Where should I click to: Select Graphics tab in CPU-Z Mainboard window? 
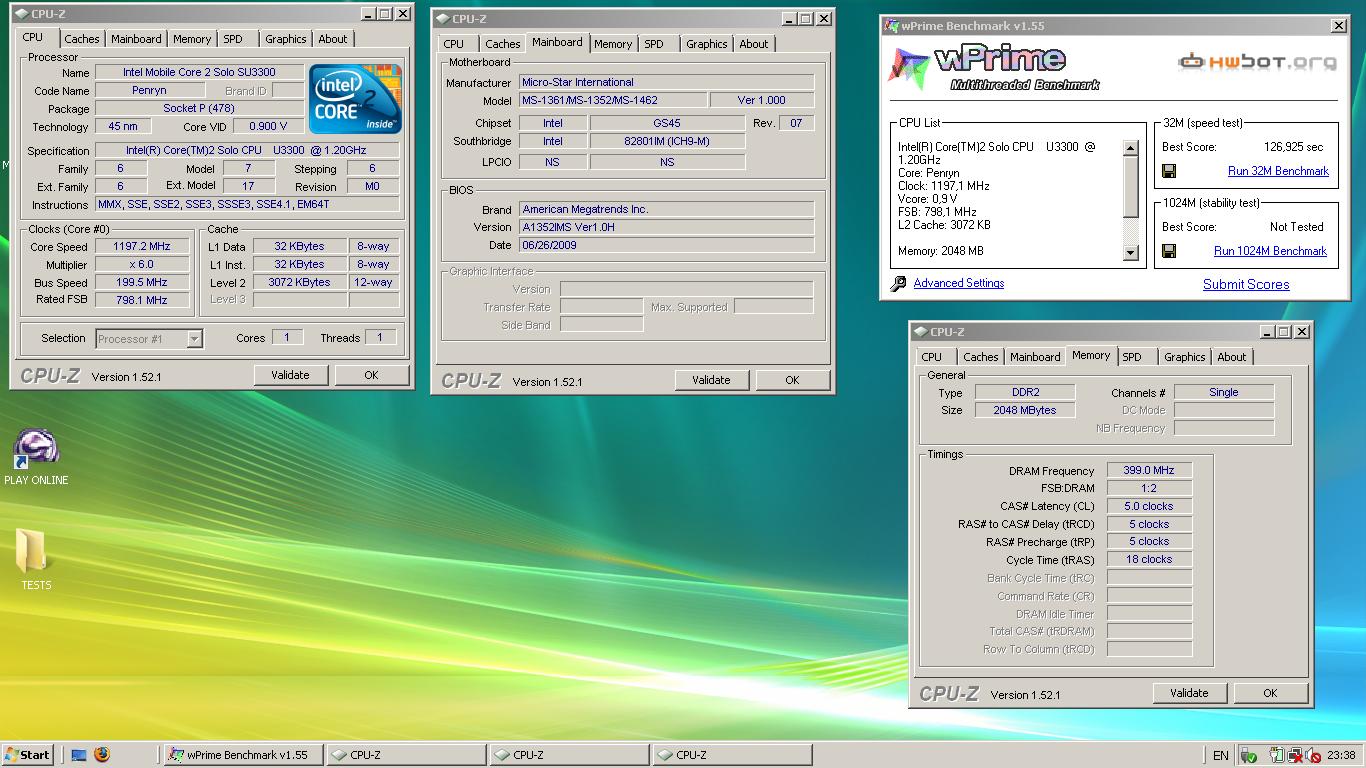click(x=706, y=44)
